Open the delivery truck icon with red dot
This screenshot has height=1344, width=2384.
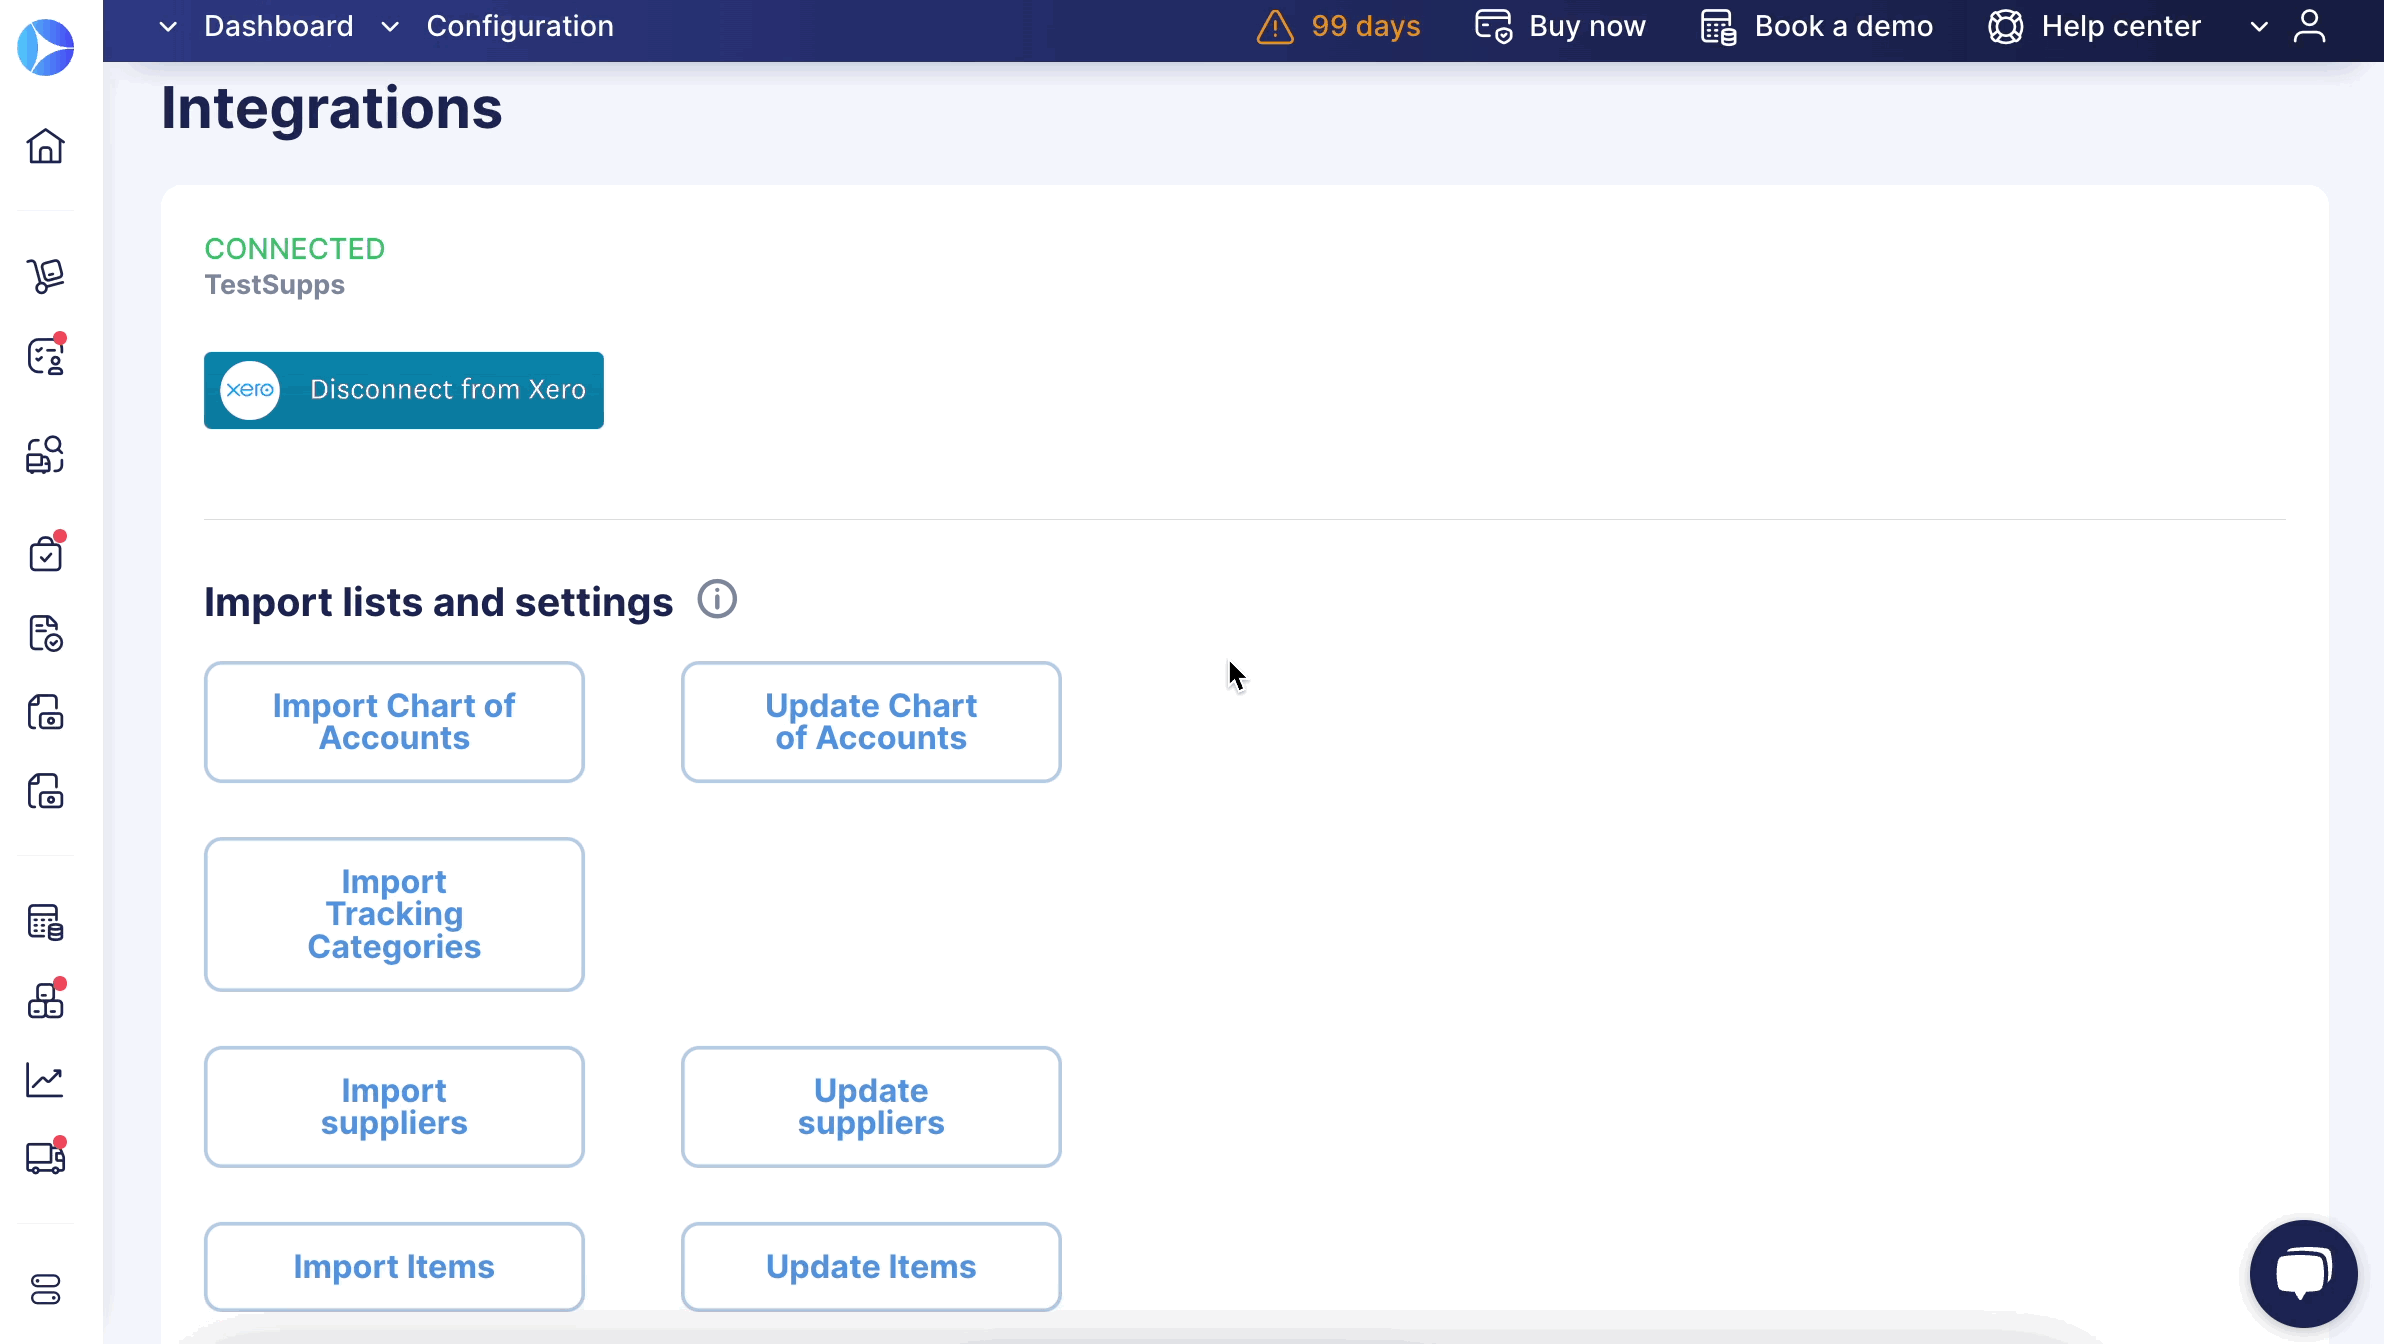click(46, 1157)
